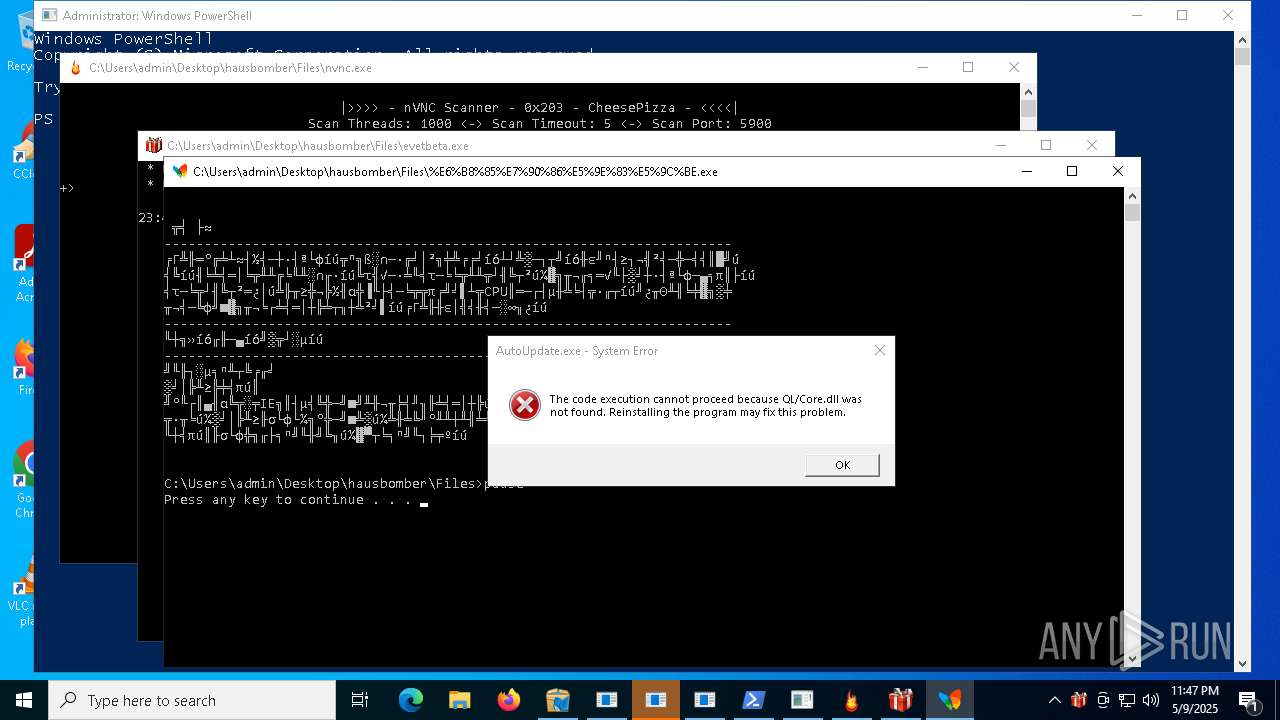
Task: Click the red error icon in dialog
Action: click(524, 405)
